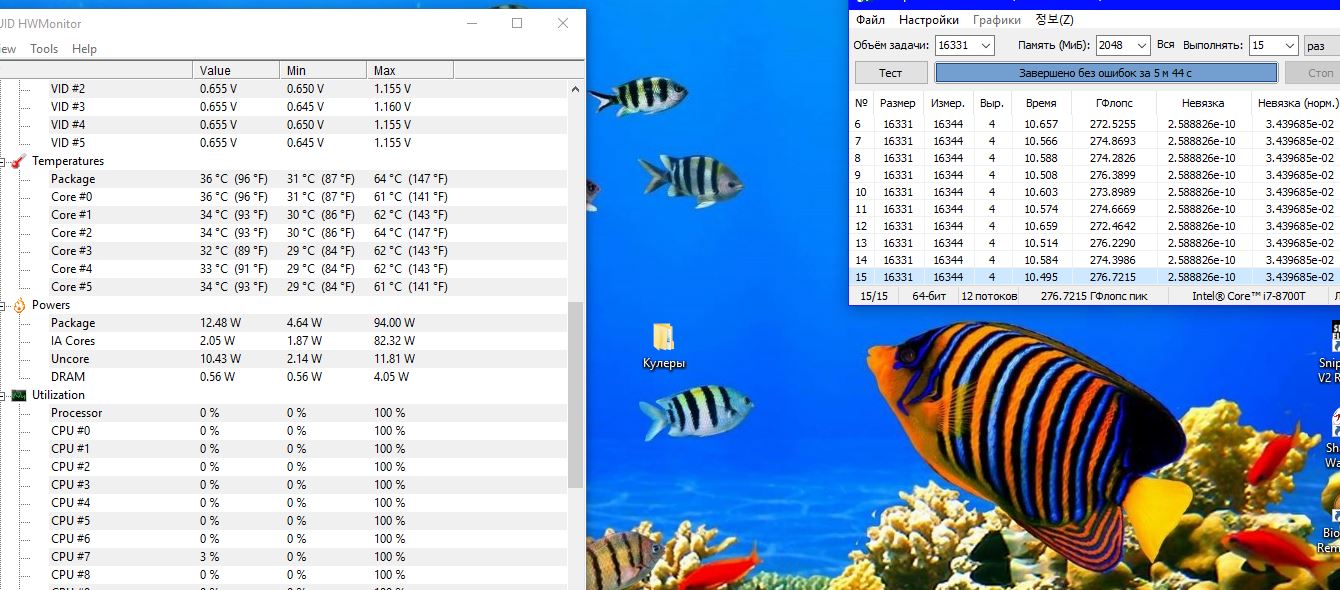Click the Intel Core i7-8700T status entry
Viewport: 1340px width, 590px height.
pyautogui.click(x=1248, y=296)
